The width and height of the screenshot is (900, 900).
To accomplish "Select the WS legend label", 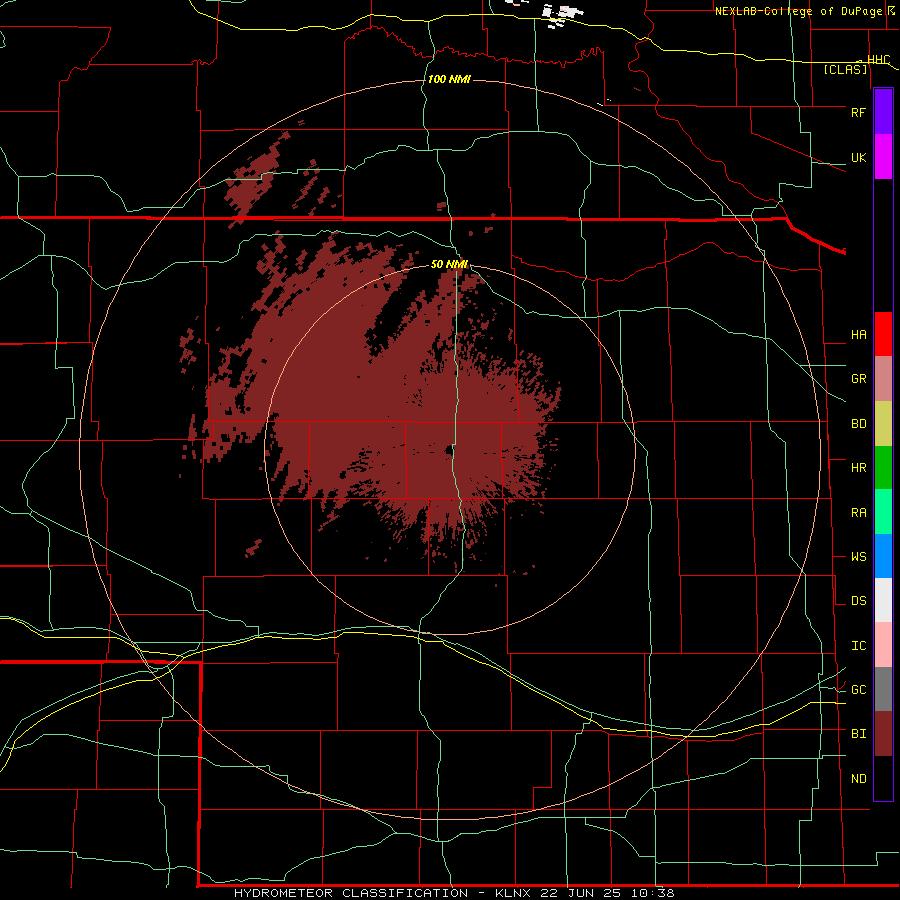I will (858, 557).
